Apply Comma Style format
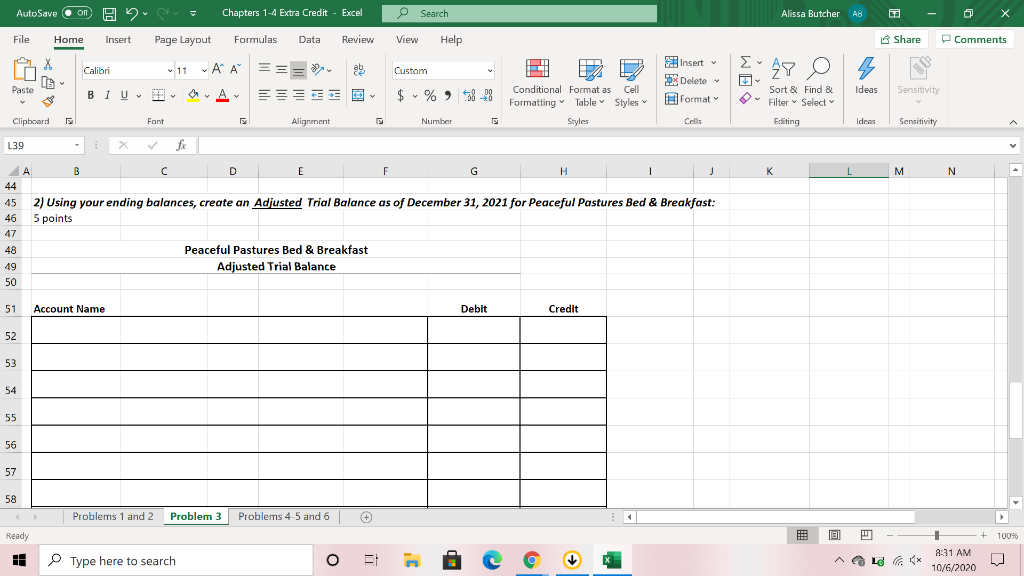This screenshot has width=1024, height=576. coord(447,95)
